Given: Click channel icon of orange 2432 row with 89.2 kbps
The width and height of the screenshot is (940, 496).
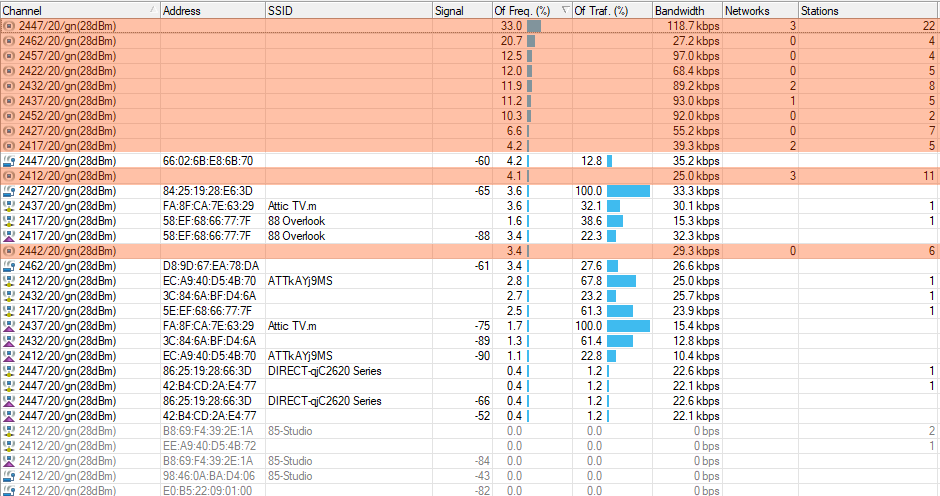Looking at the screenshot, I should point(9,86).
